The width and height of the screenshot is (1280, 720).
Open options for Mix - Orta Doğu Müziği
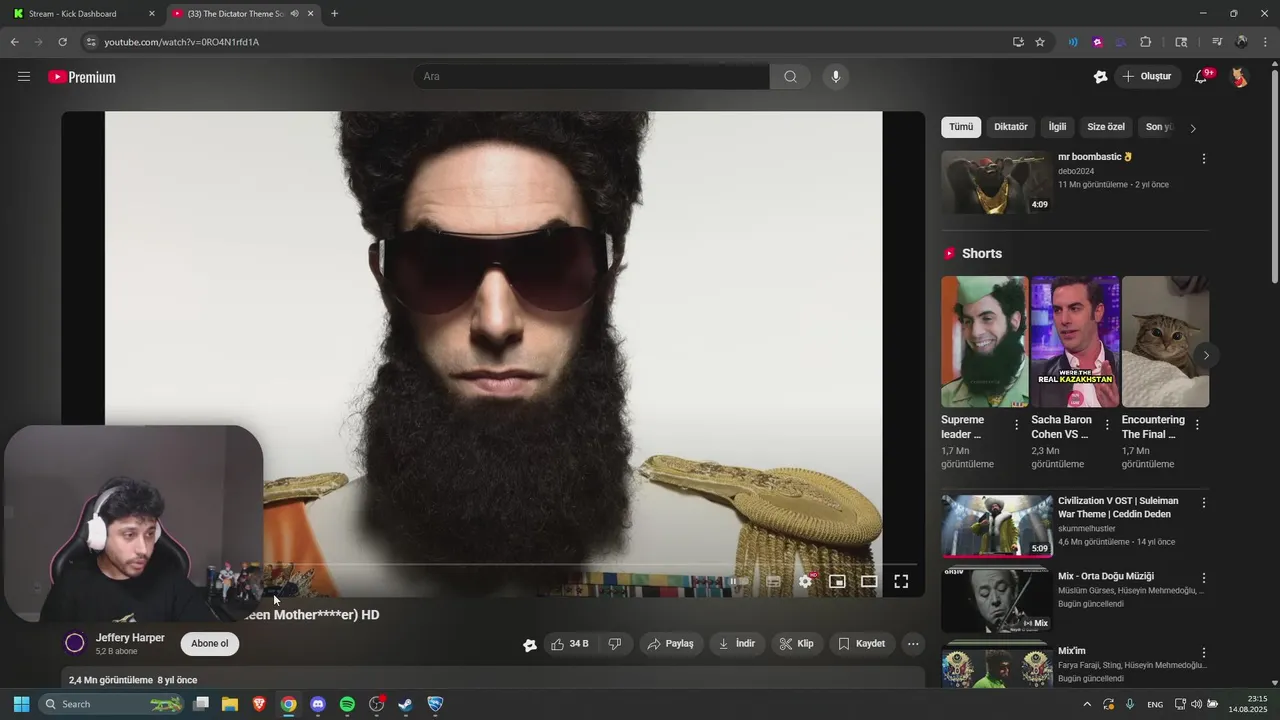tap(1203, 578)
